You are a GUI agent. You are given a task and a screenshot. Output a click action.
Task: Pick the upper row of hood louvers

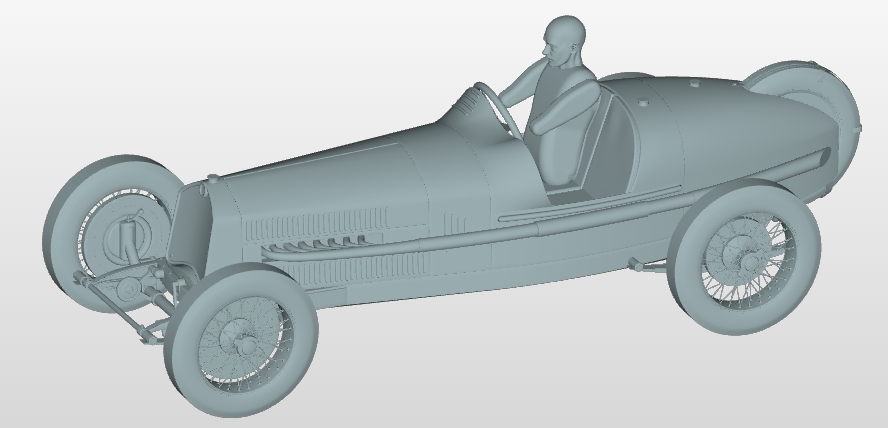click(315, 224)
